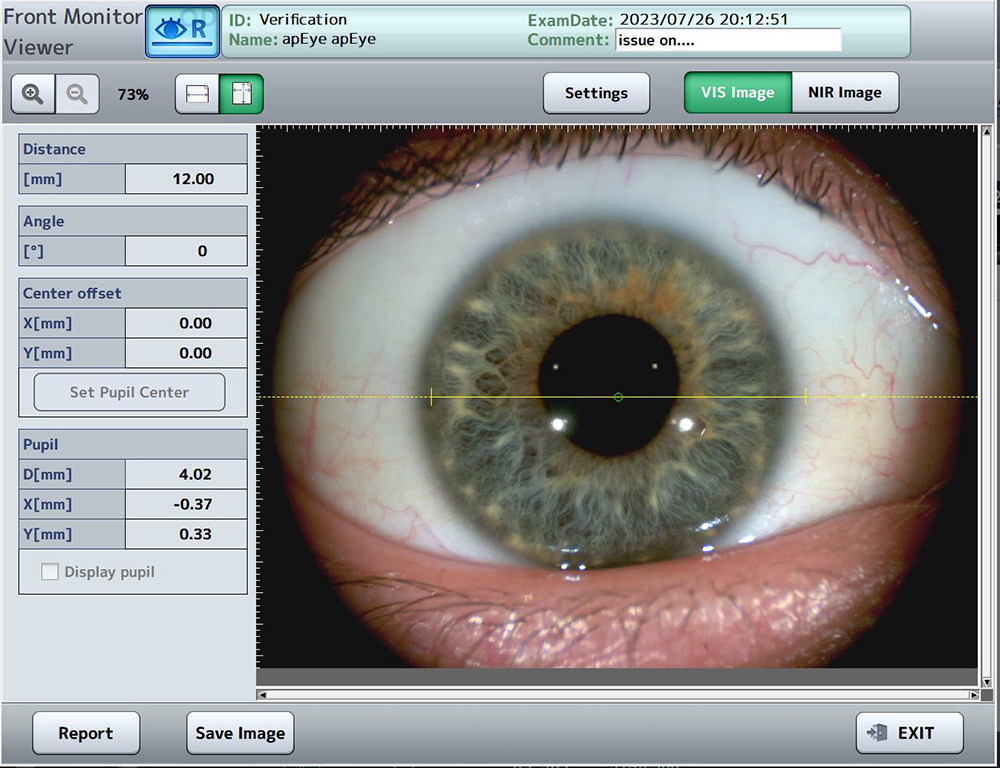Switch to VIS Image view

[738, 92]
